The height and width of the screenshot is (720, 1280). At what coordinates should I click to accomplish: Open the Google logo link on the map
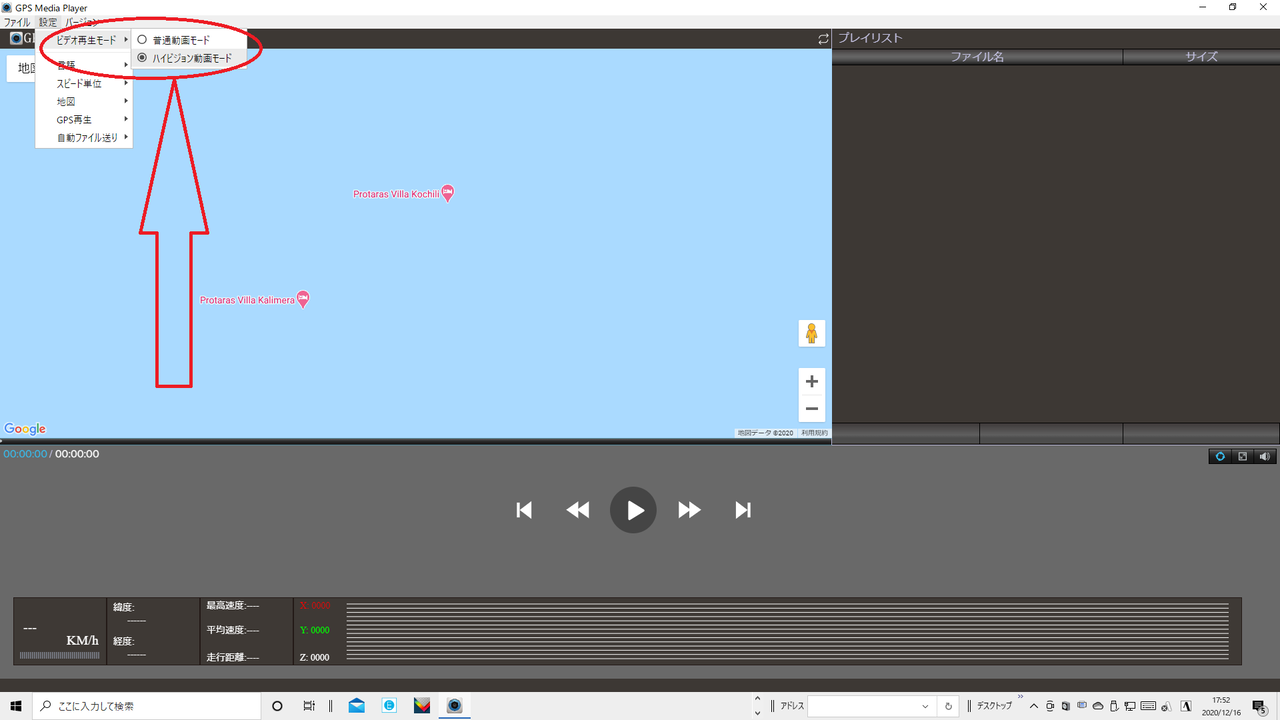25,429
